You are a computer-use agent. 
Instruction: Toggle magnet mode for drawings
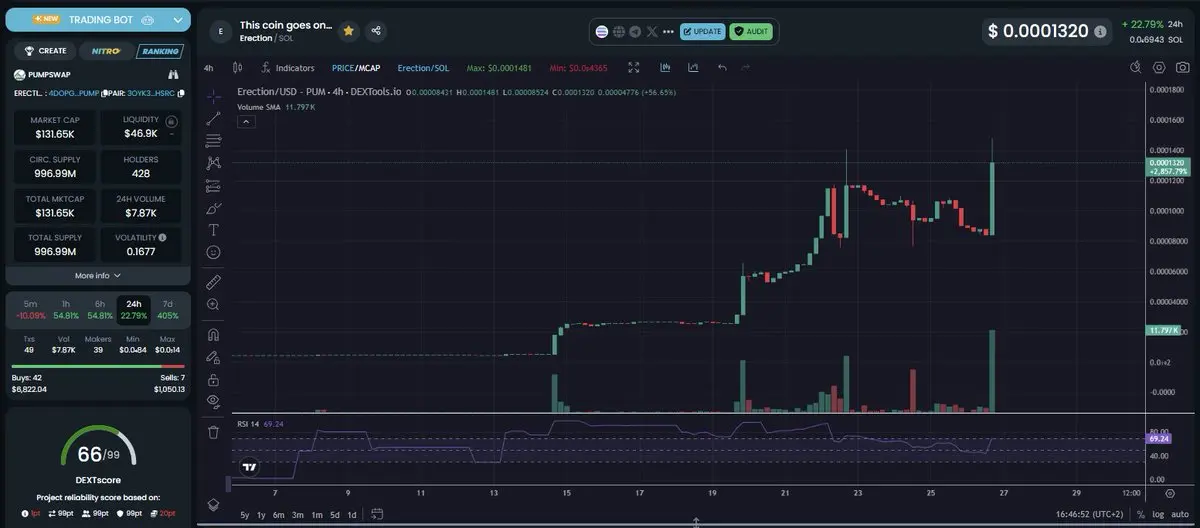click(x=213, y=334)
